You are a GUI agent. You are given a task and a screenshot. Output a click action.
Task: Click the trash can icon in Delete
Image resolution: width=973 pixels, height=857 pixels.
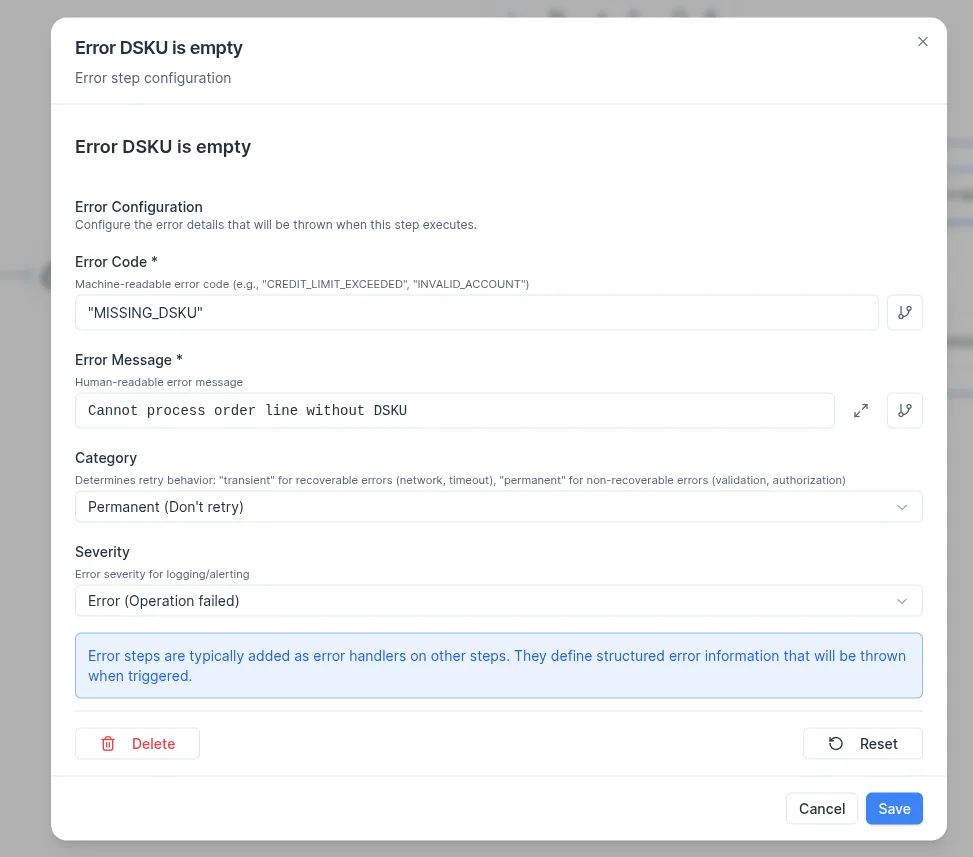(x=108, y=744)
